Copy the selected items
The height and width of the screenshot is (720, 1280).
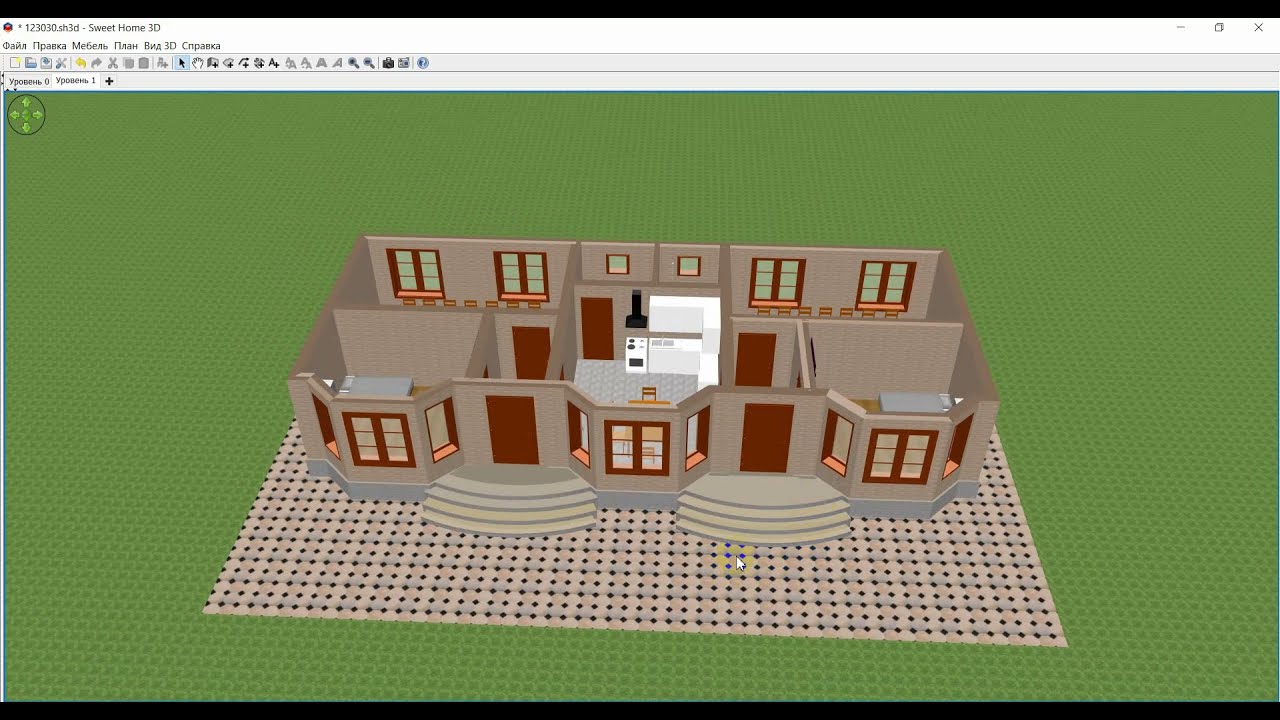(128, 63)
